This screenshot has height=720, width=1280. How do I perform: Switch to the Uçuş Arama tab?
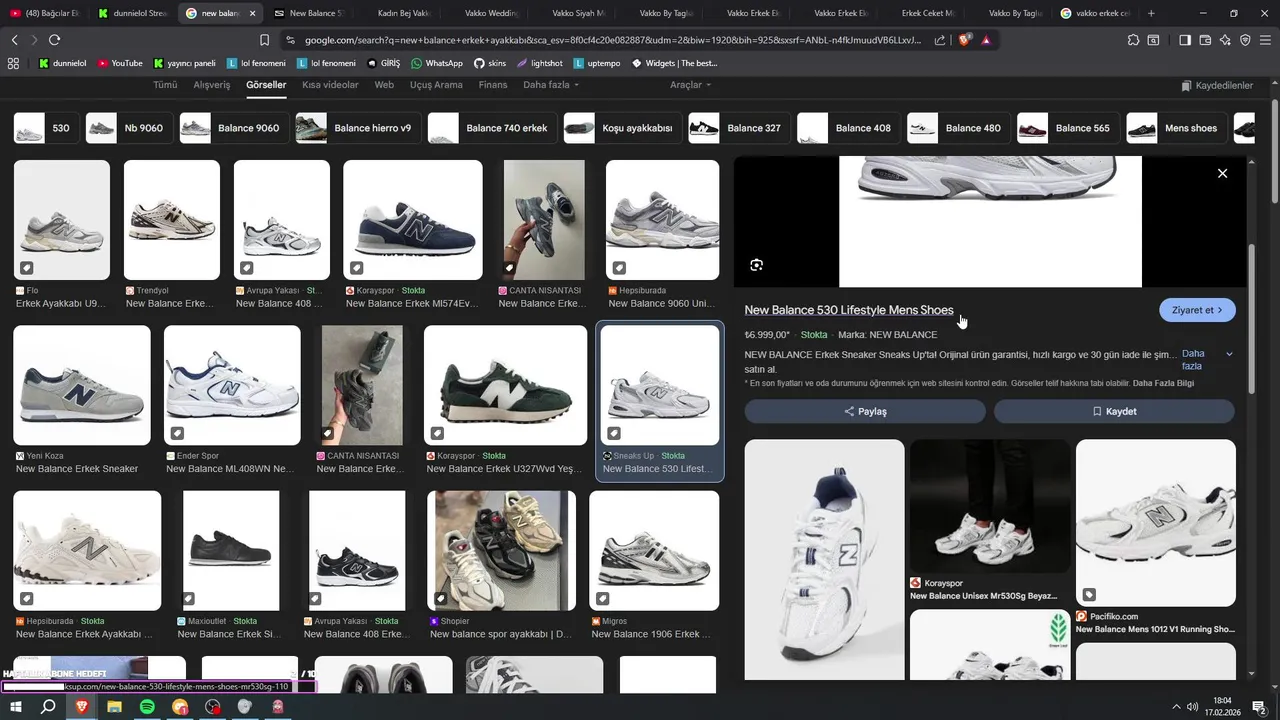coord(436,85)
